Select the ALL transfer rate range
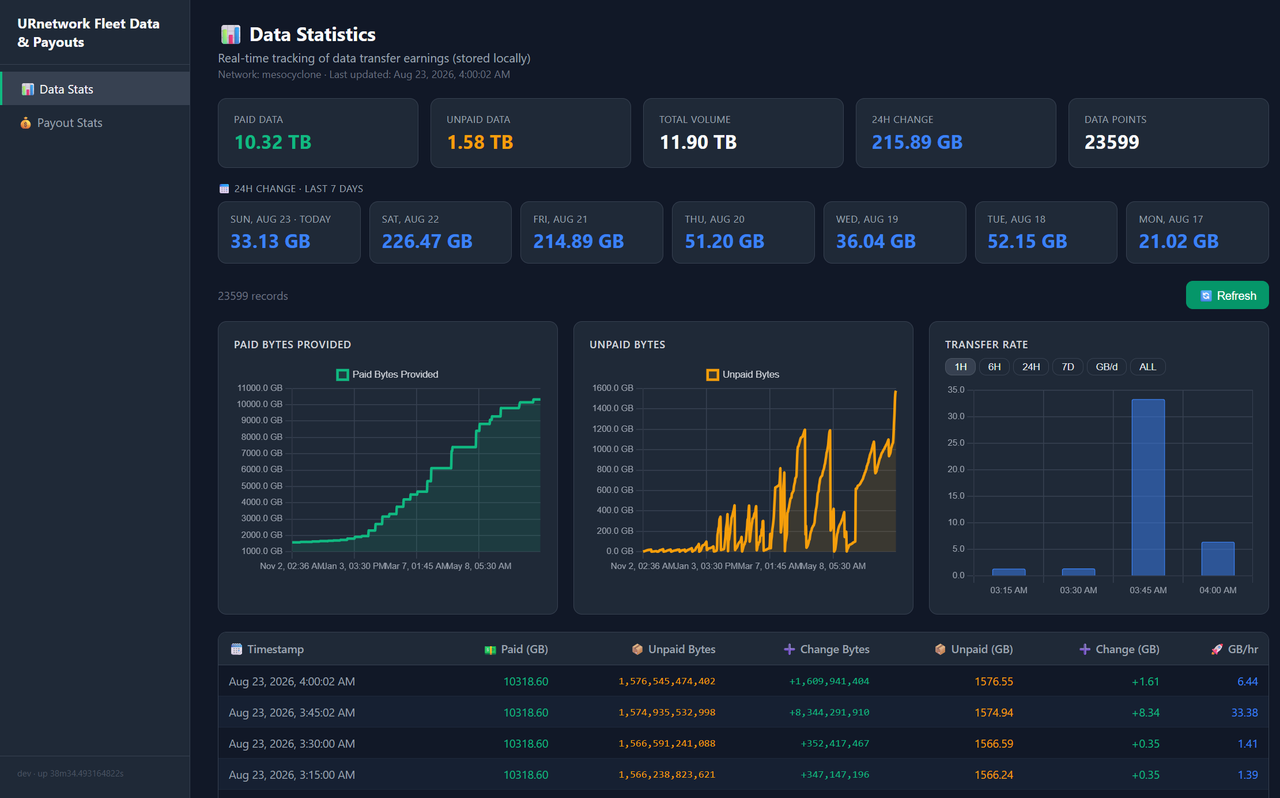 pos(1148,367)
